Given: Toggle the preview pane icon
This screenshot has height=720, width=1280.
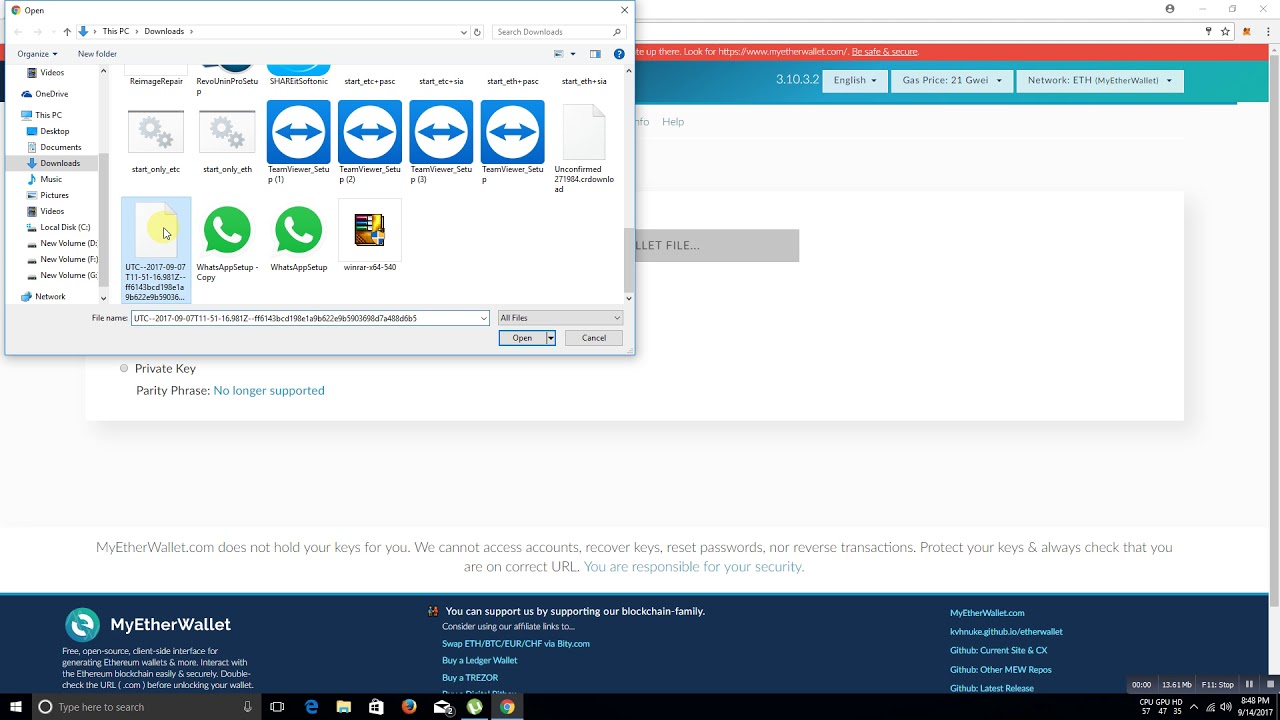Looking at the screenshot, I should coord(595,54).
